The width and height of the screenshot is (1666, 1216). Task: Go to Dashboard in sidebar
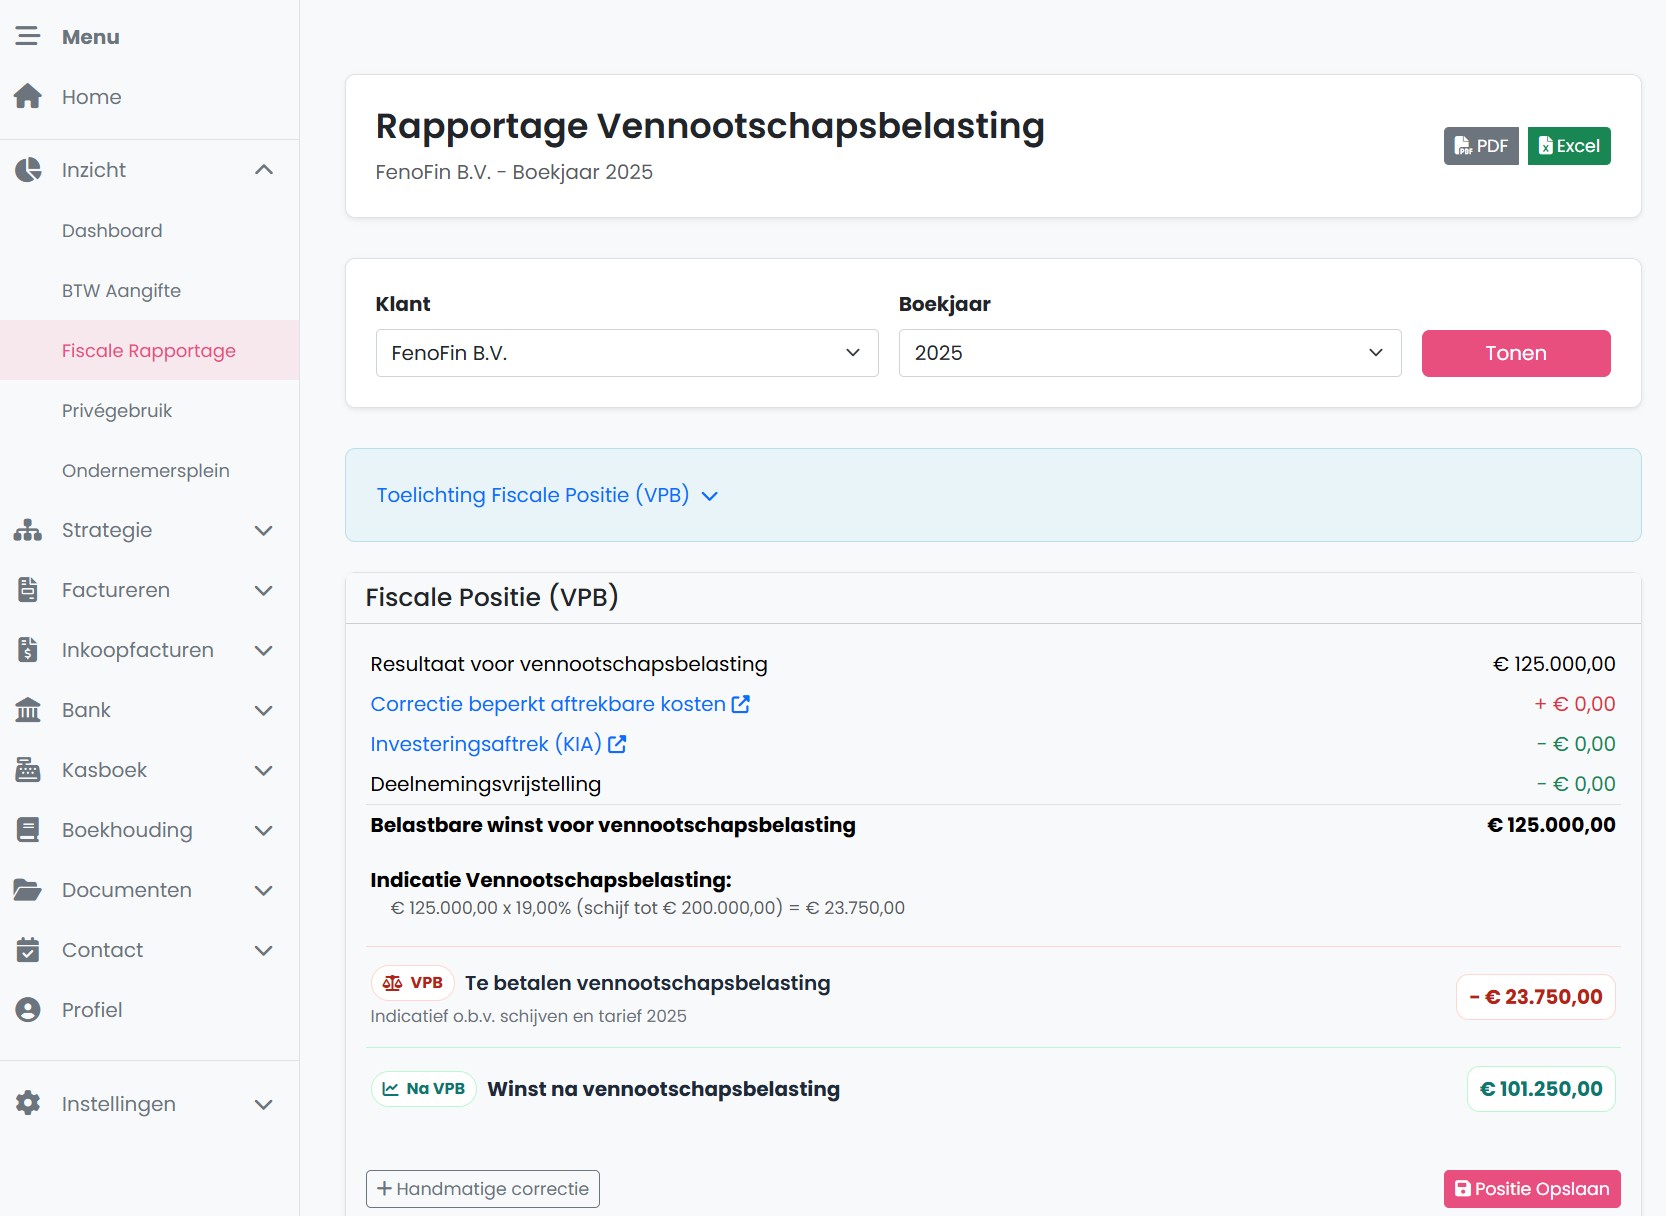[112, 231]
